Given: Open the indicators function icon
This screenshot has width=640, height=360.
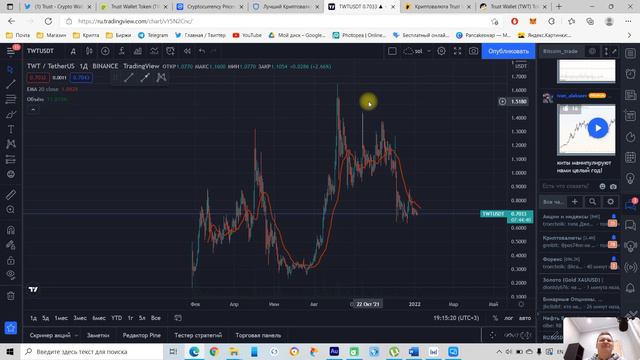Looking at the screenshot, I should click(x=121, y=51).
